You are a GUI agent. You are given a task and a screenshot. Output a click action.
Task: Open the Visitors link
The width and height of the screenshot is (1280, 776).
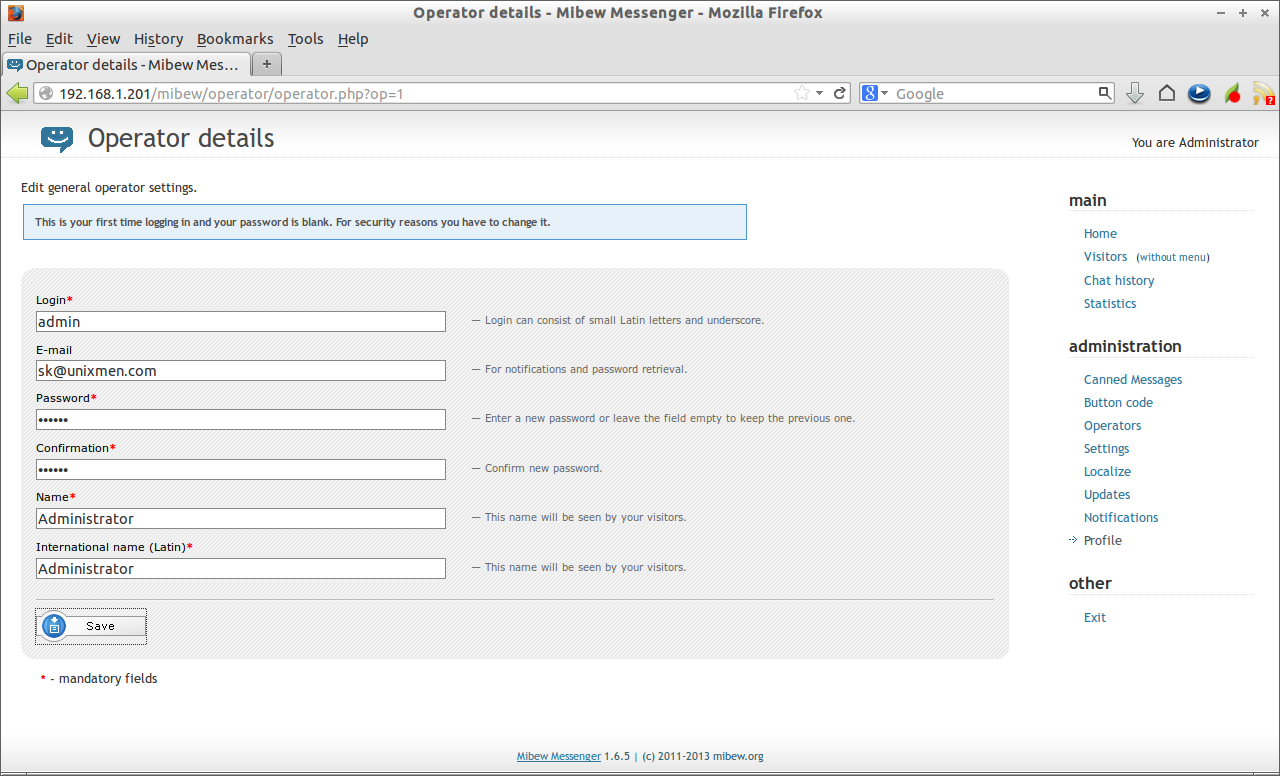point(1105,256)
